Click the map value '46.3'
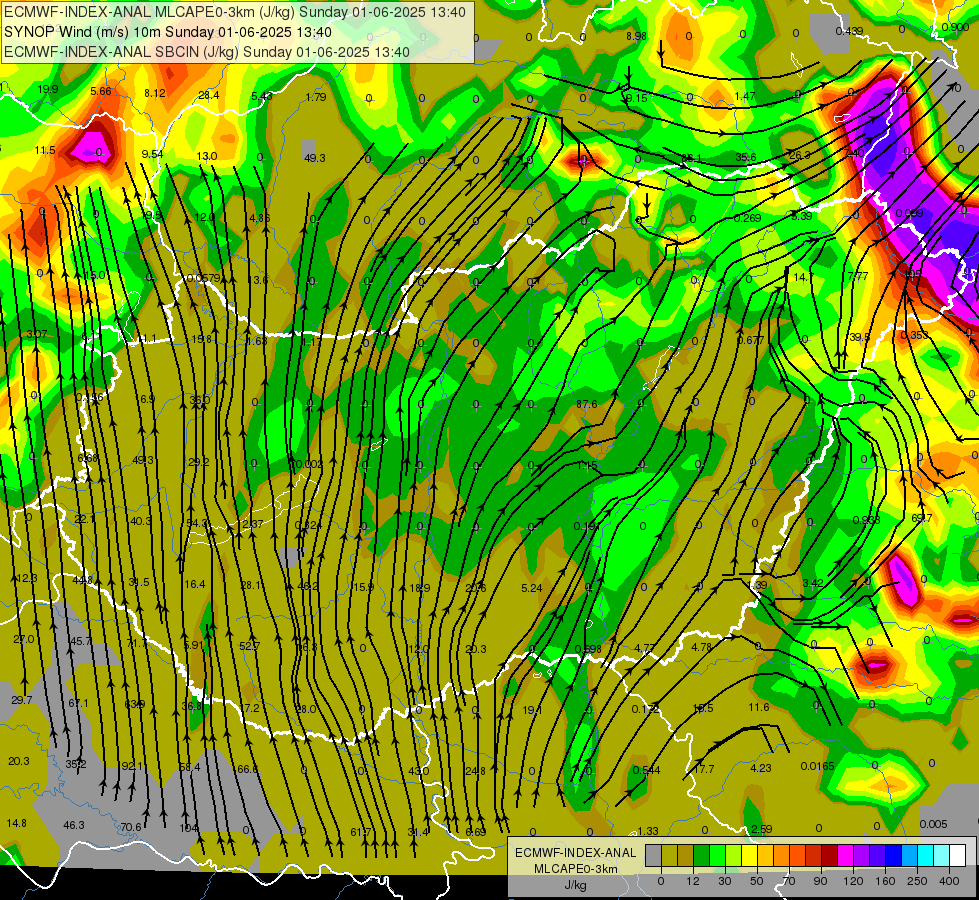Image resolution: width=979 pixels, height=900 pixels. pyautogui.click(x=74, y=825)
